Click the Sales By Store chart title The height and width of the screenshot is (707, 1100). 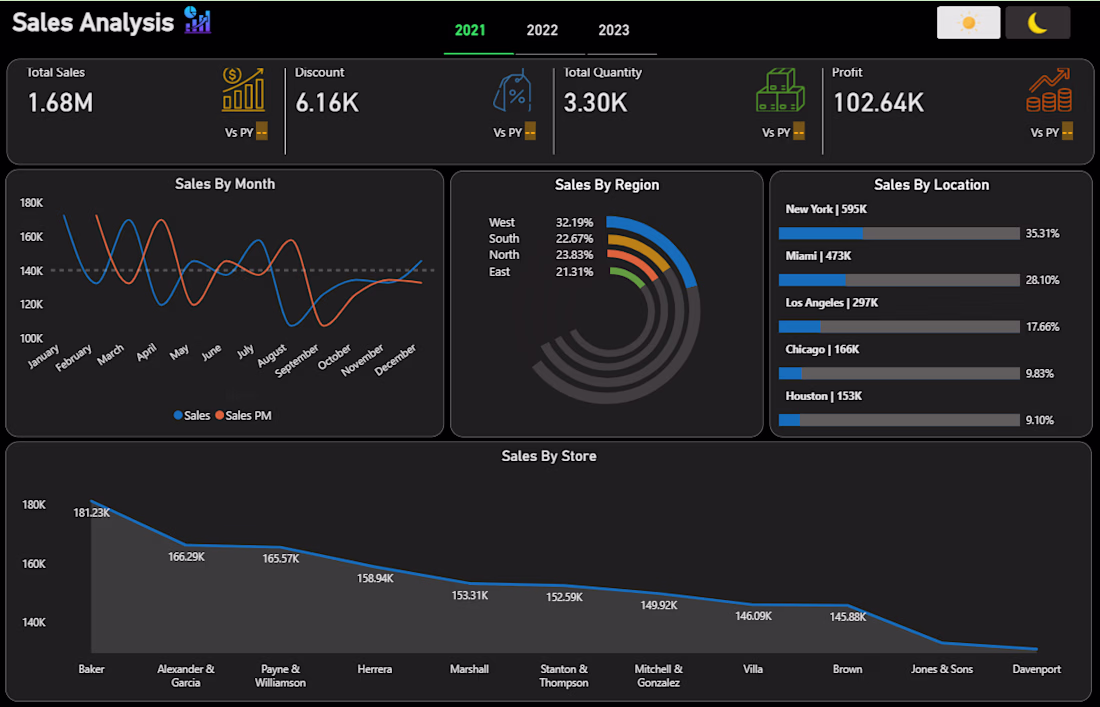point(549,456)
